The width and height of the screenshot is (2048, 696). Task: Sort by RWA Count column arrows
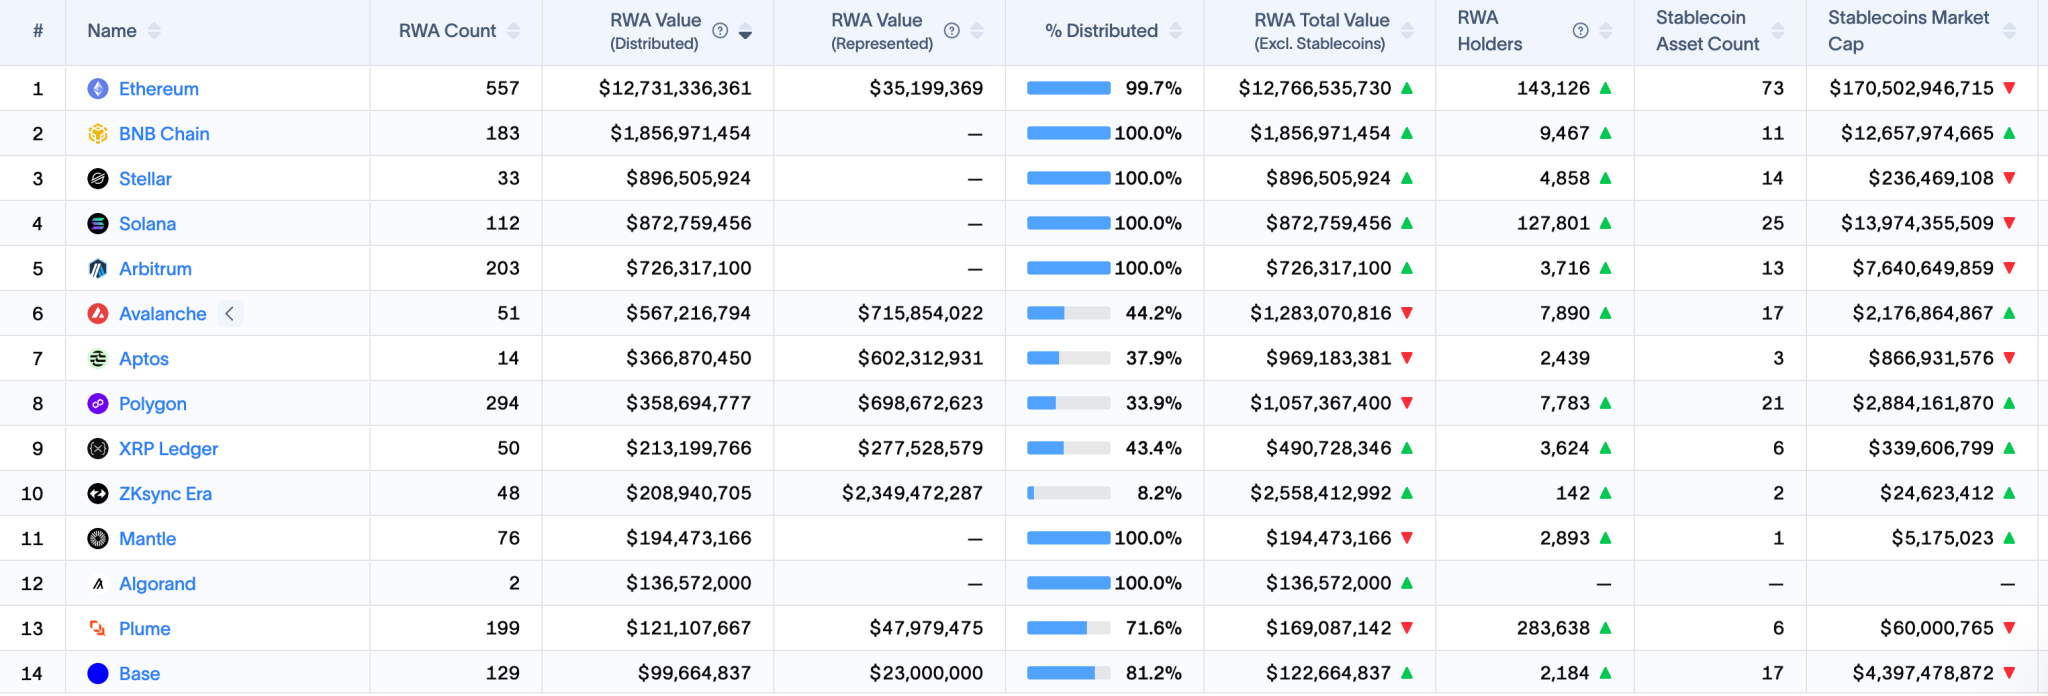pyautogui.click(x=513, y=31)
